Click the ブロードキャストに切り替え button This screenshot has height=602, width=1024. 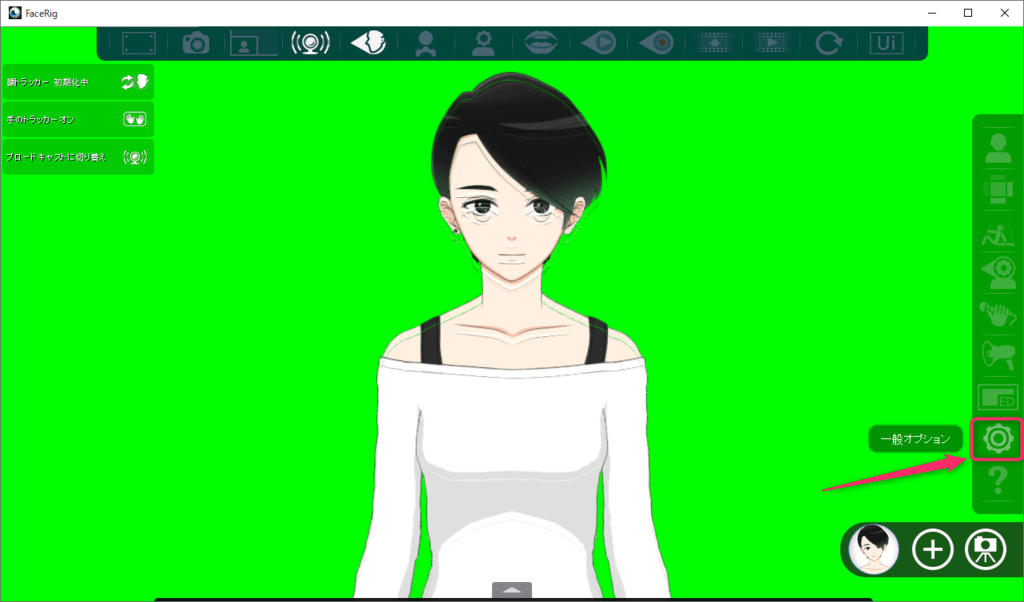(x=78, y=157)
